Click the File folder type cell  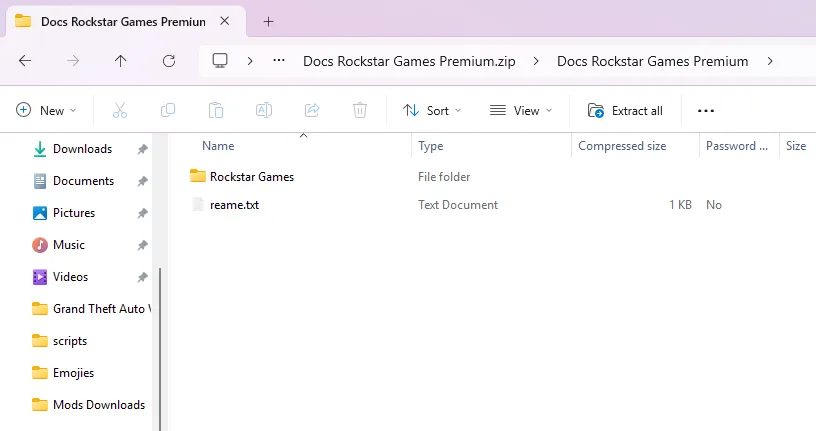point(444,177)
